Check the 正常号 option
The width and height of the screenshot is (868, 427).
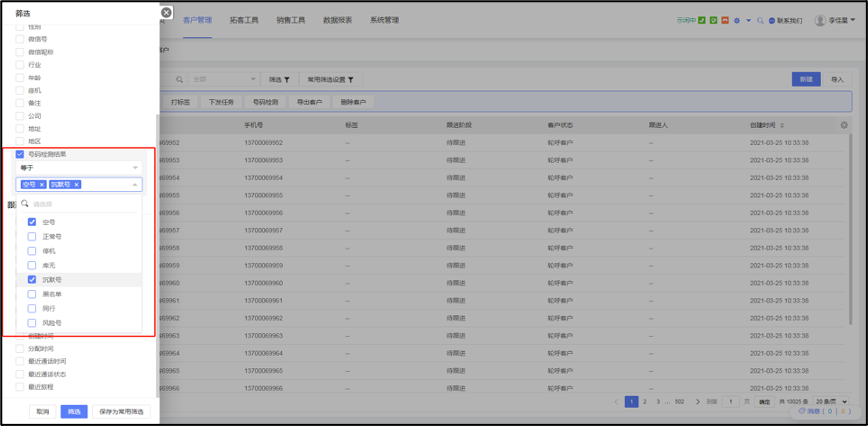click(x=32, y=236)
